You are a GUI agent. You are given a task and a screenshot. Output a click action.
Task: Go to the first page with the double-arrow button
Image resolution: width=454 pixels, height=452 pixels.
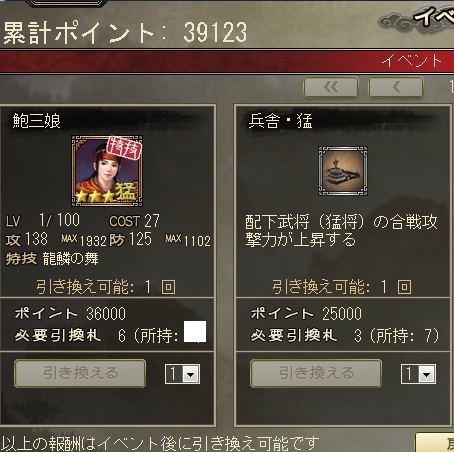pos(331,87)
